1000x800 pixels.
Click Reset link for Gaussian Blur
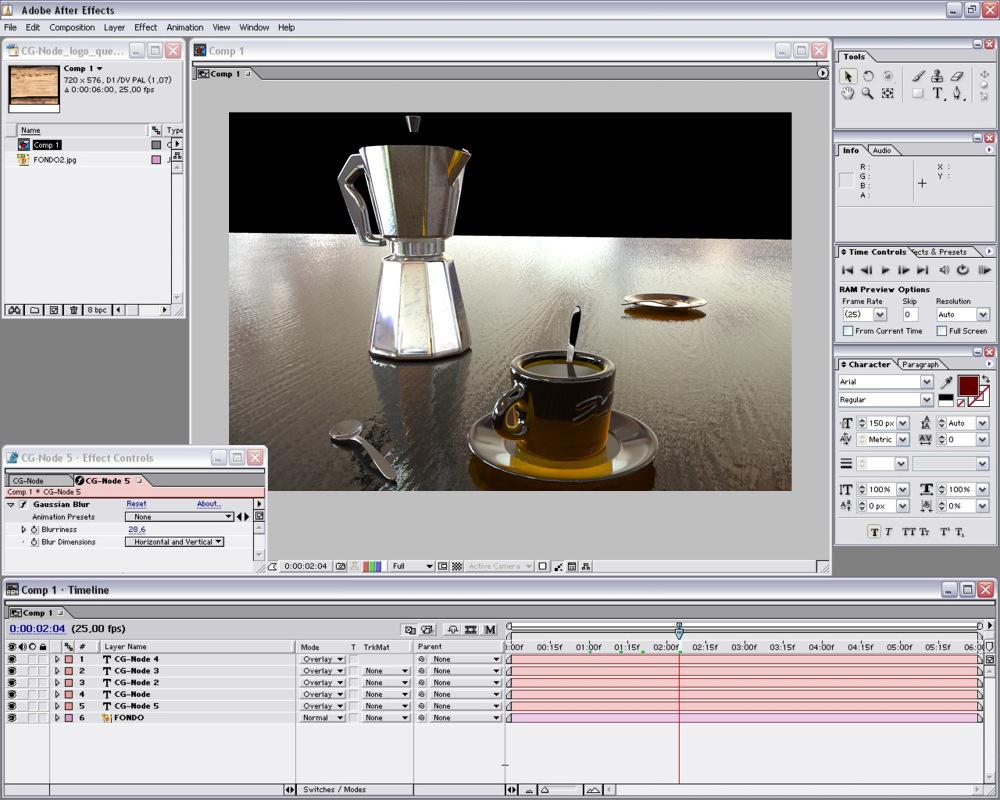click(136, 504)
